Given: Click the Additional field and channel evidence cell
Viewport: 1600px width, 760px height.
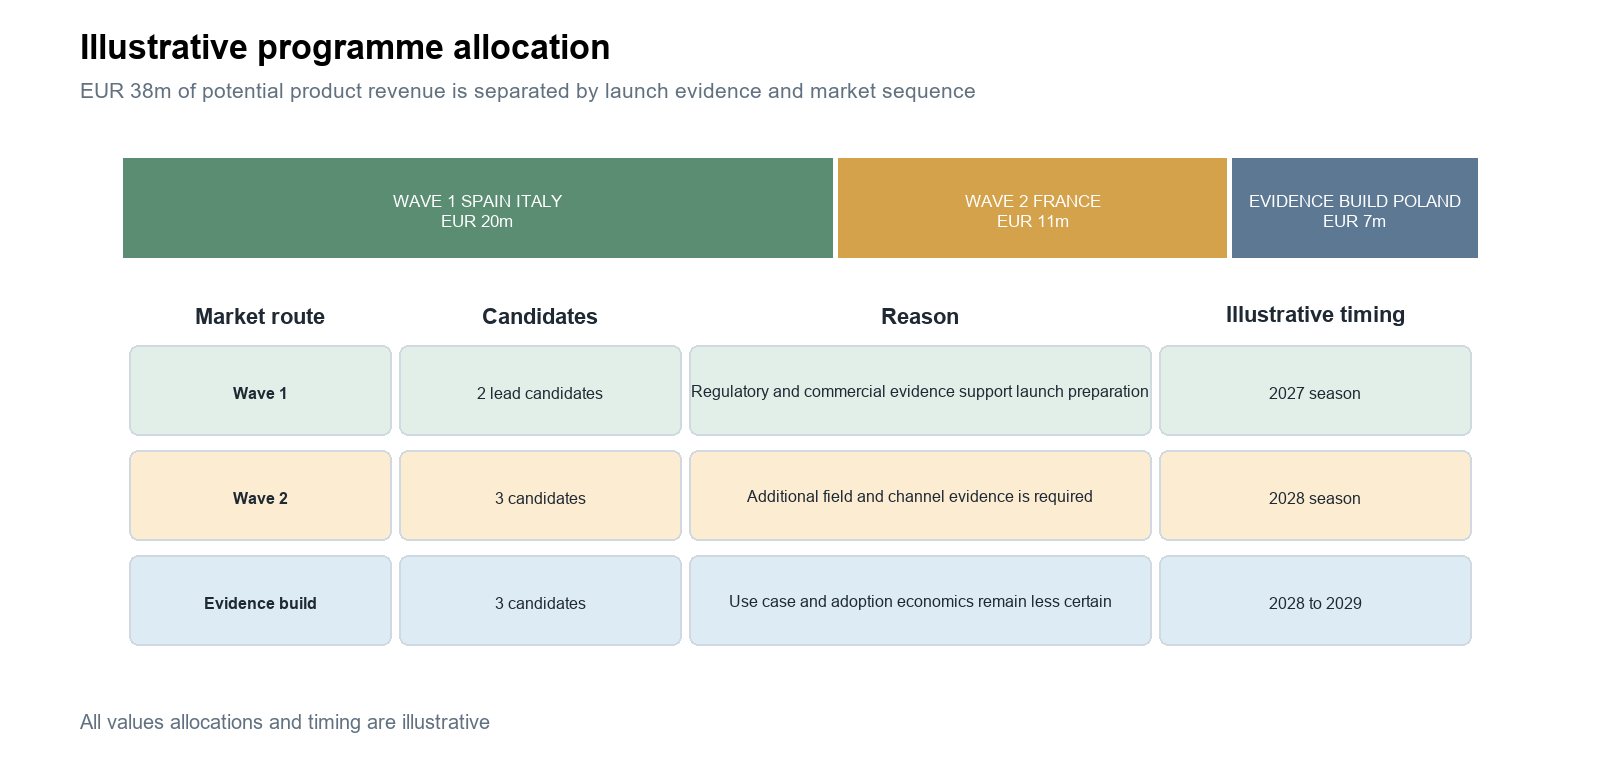Looking at the screenshot, I should click(x=920, y=496).
